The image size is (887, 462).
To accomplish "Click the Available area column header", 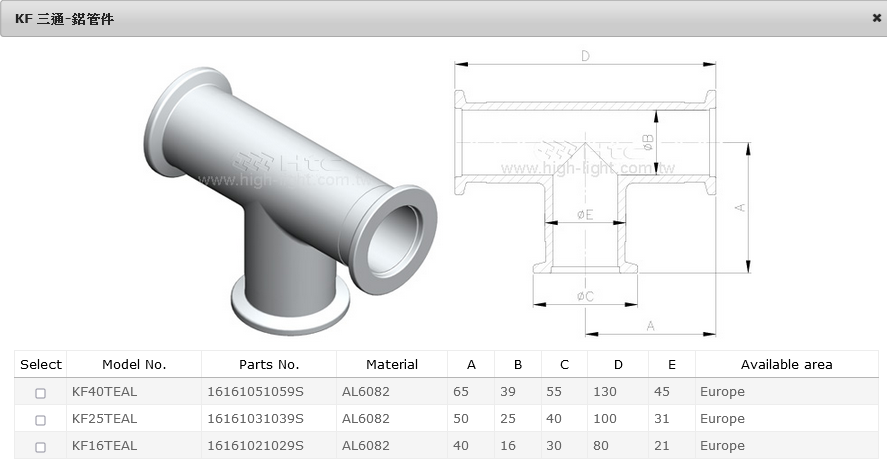I will point(786,364).
